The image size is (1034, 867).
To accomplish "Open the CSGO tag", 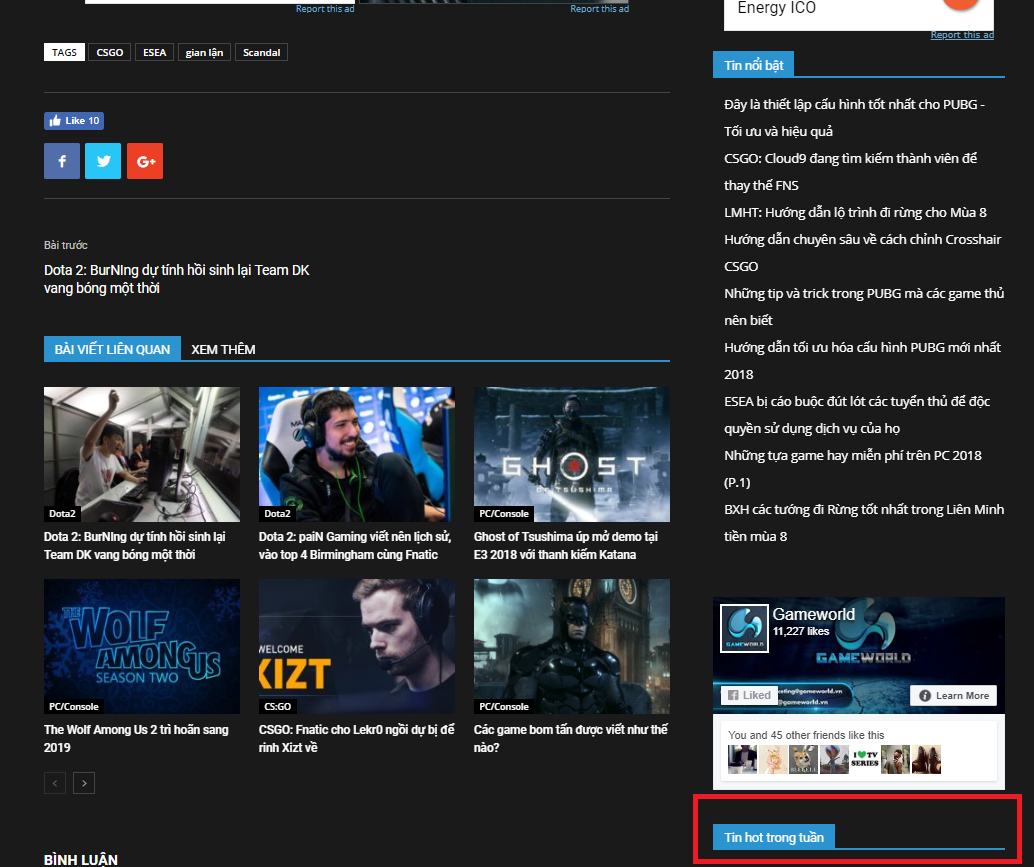I will pos(109,52).
